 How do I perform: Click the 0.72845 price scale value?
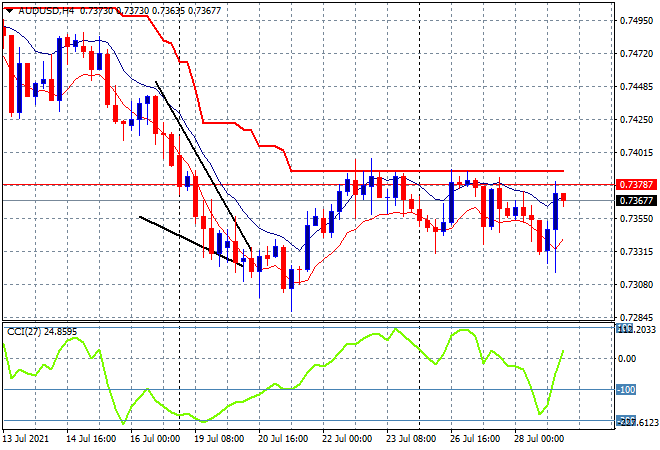pyautogui.click(x=636, y=318)
